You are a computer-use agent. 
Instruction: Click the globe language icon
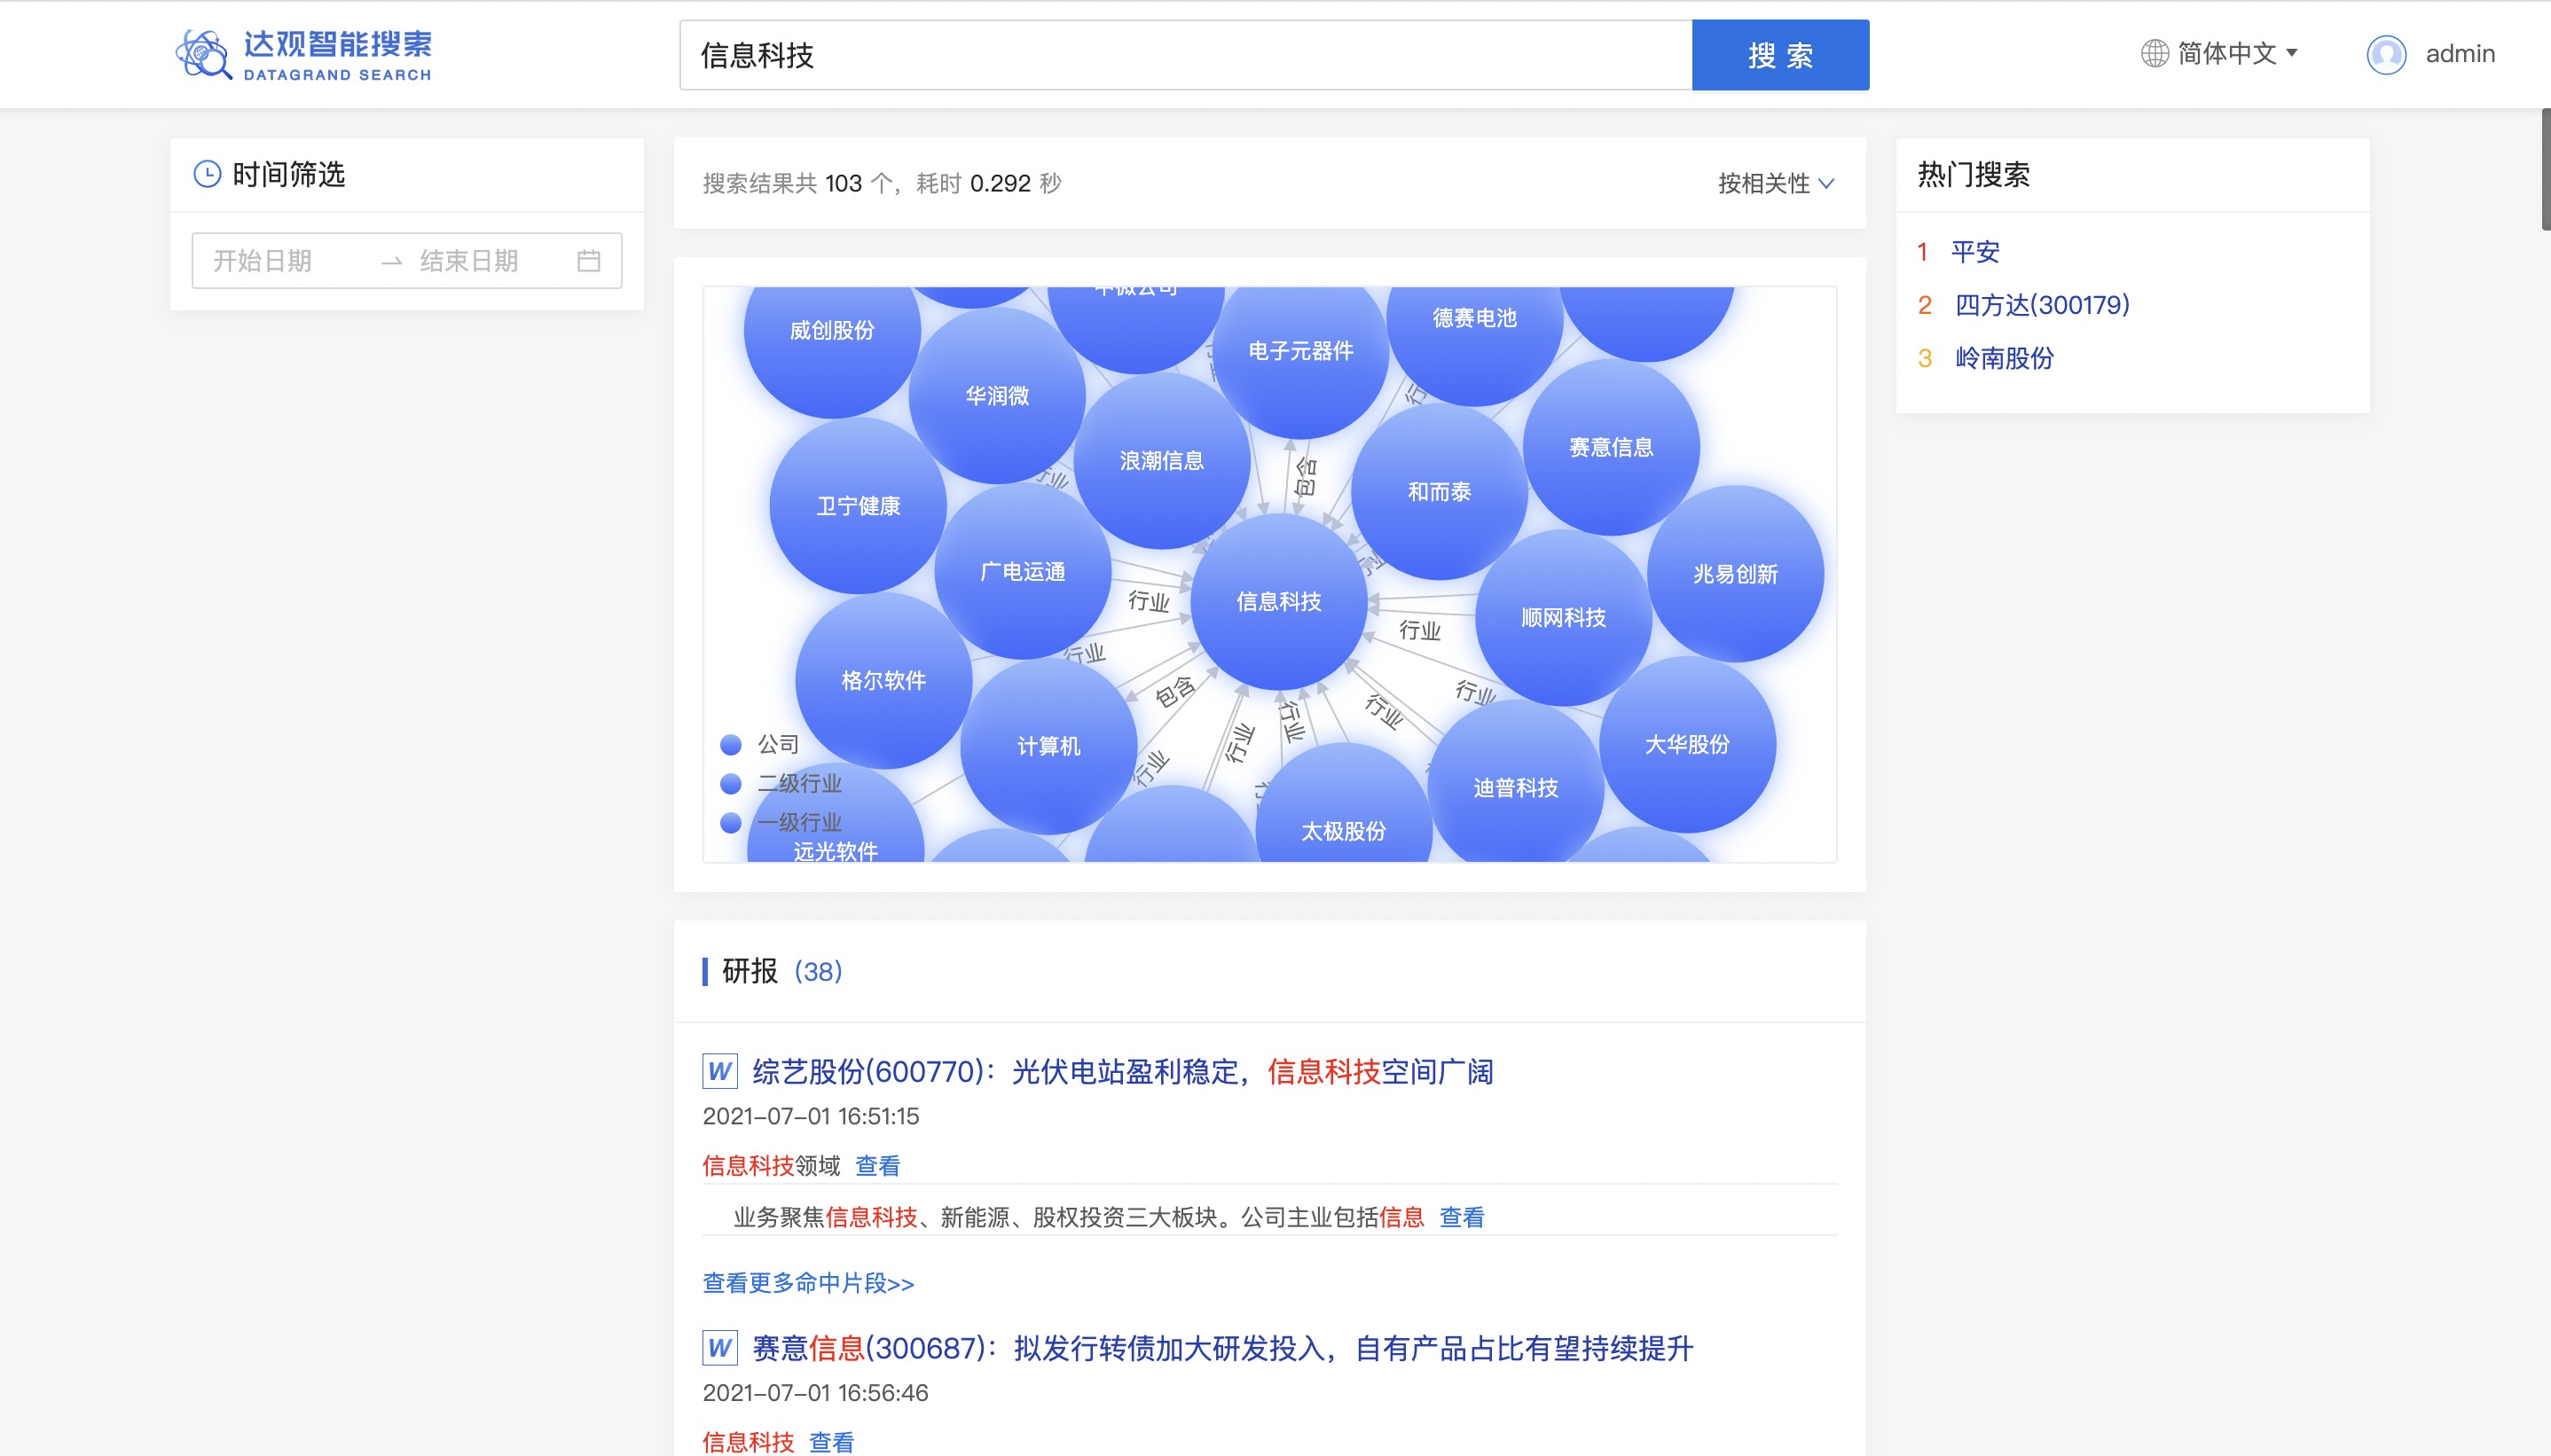(x=2154, y=53)
